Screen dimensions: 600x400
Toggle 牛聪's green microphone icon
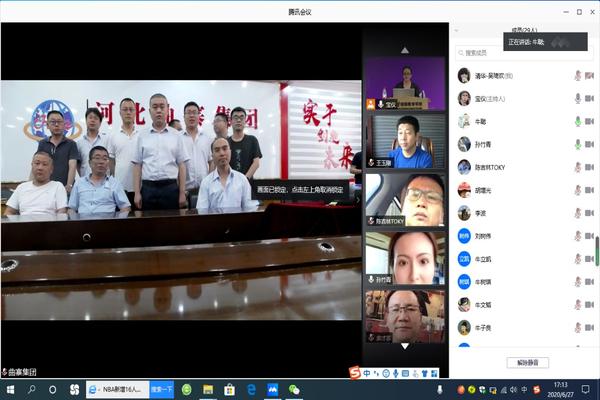pyautogui.click(x=578, y=122)
